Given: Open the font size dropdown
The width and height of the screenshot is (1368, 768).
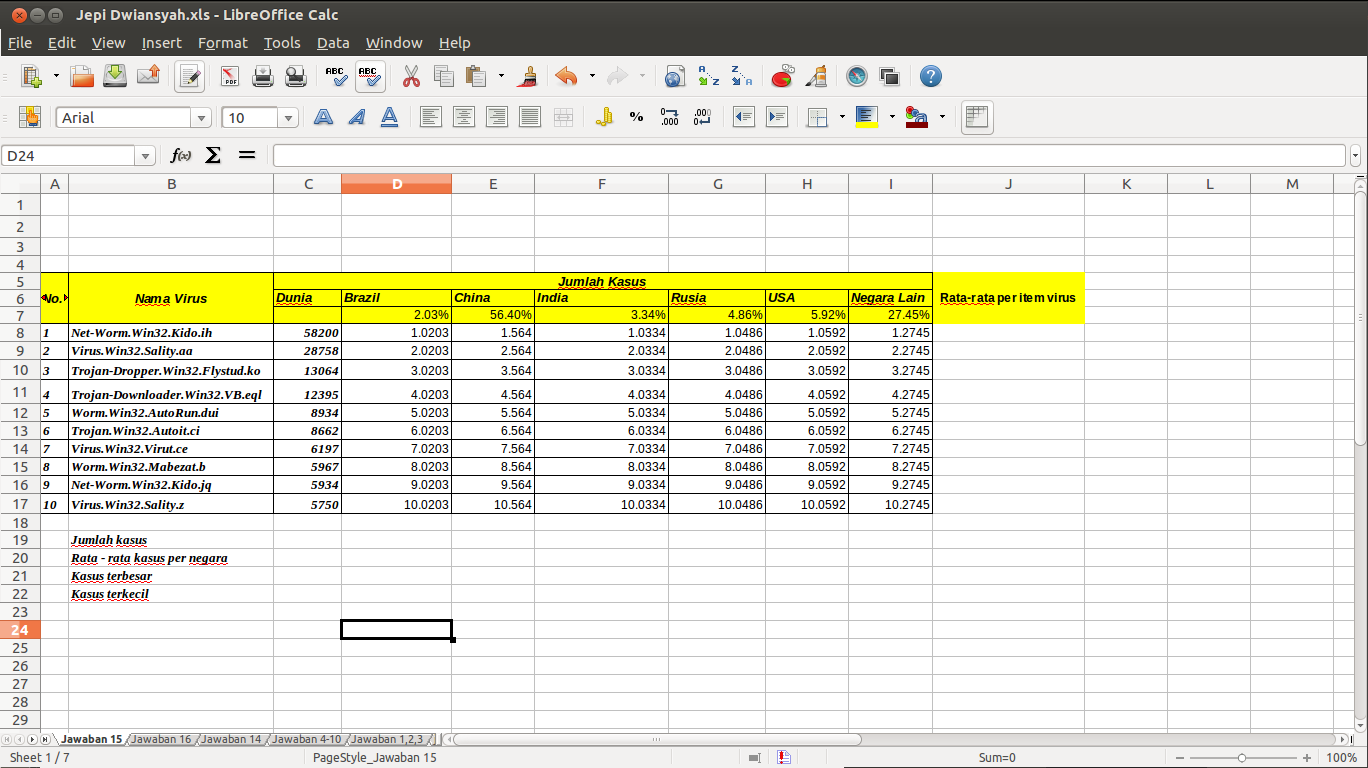Looking at the screenshot, I should (x=287, y=117).
